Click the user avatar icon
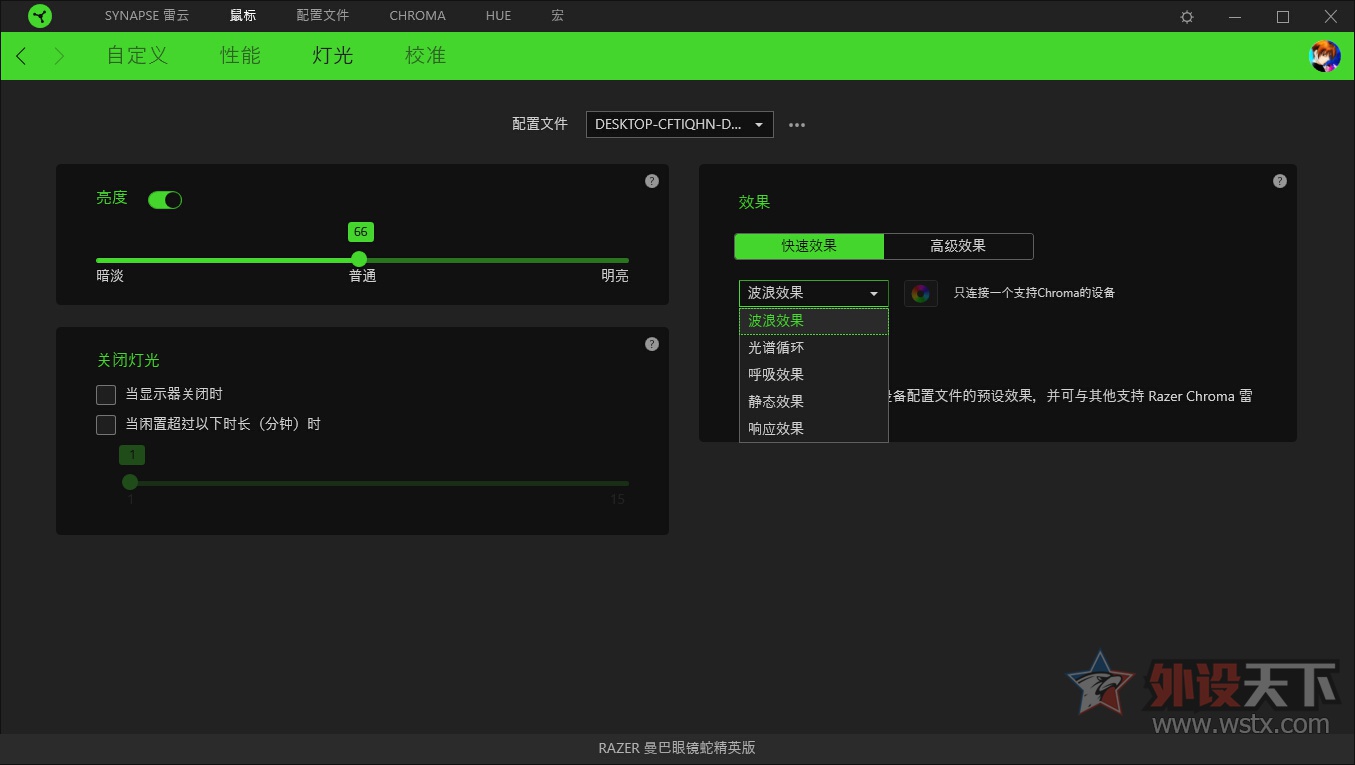The width and height of the screenshot is (1355, 765). coord(1324,56)
